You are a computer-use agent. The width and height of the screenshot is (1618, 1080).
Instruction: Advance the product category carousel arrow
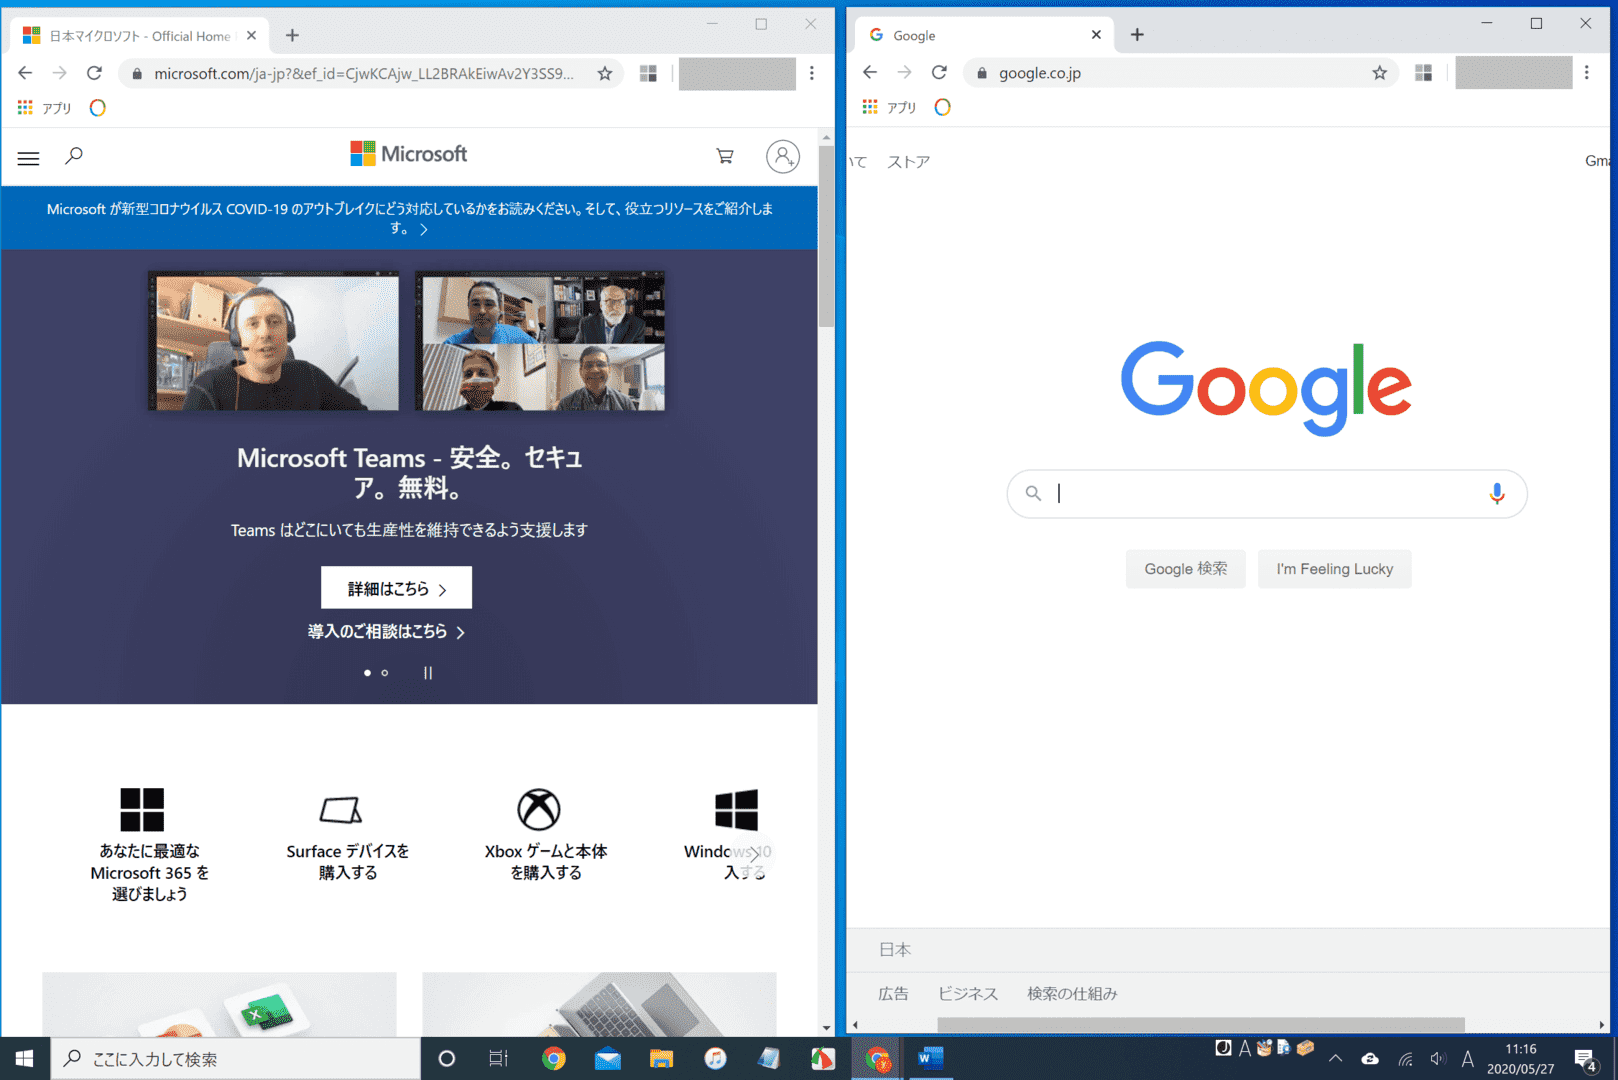tap(753, 853)
